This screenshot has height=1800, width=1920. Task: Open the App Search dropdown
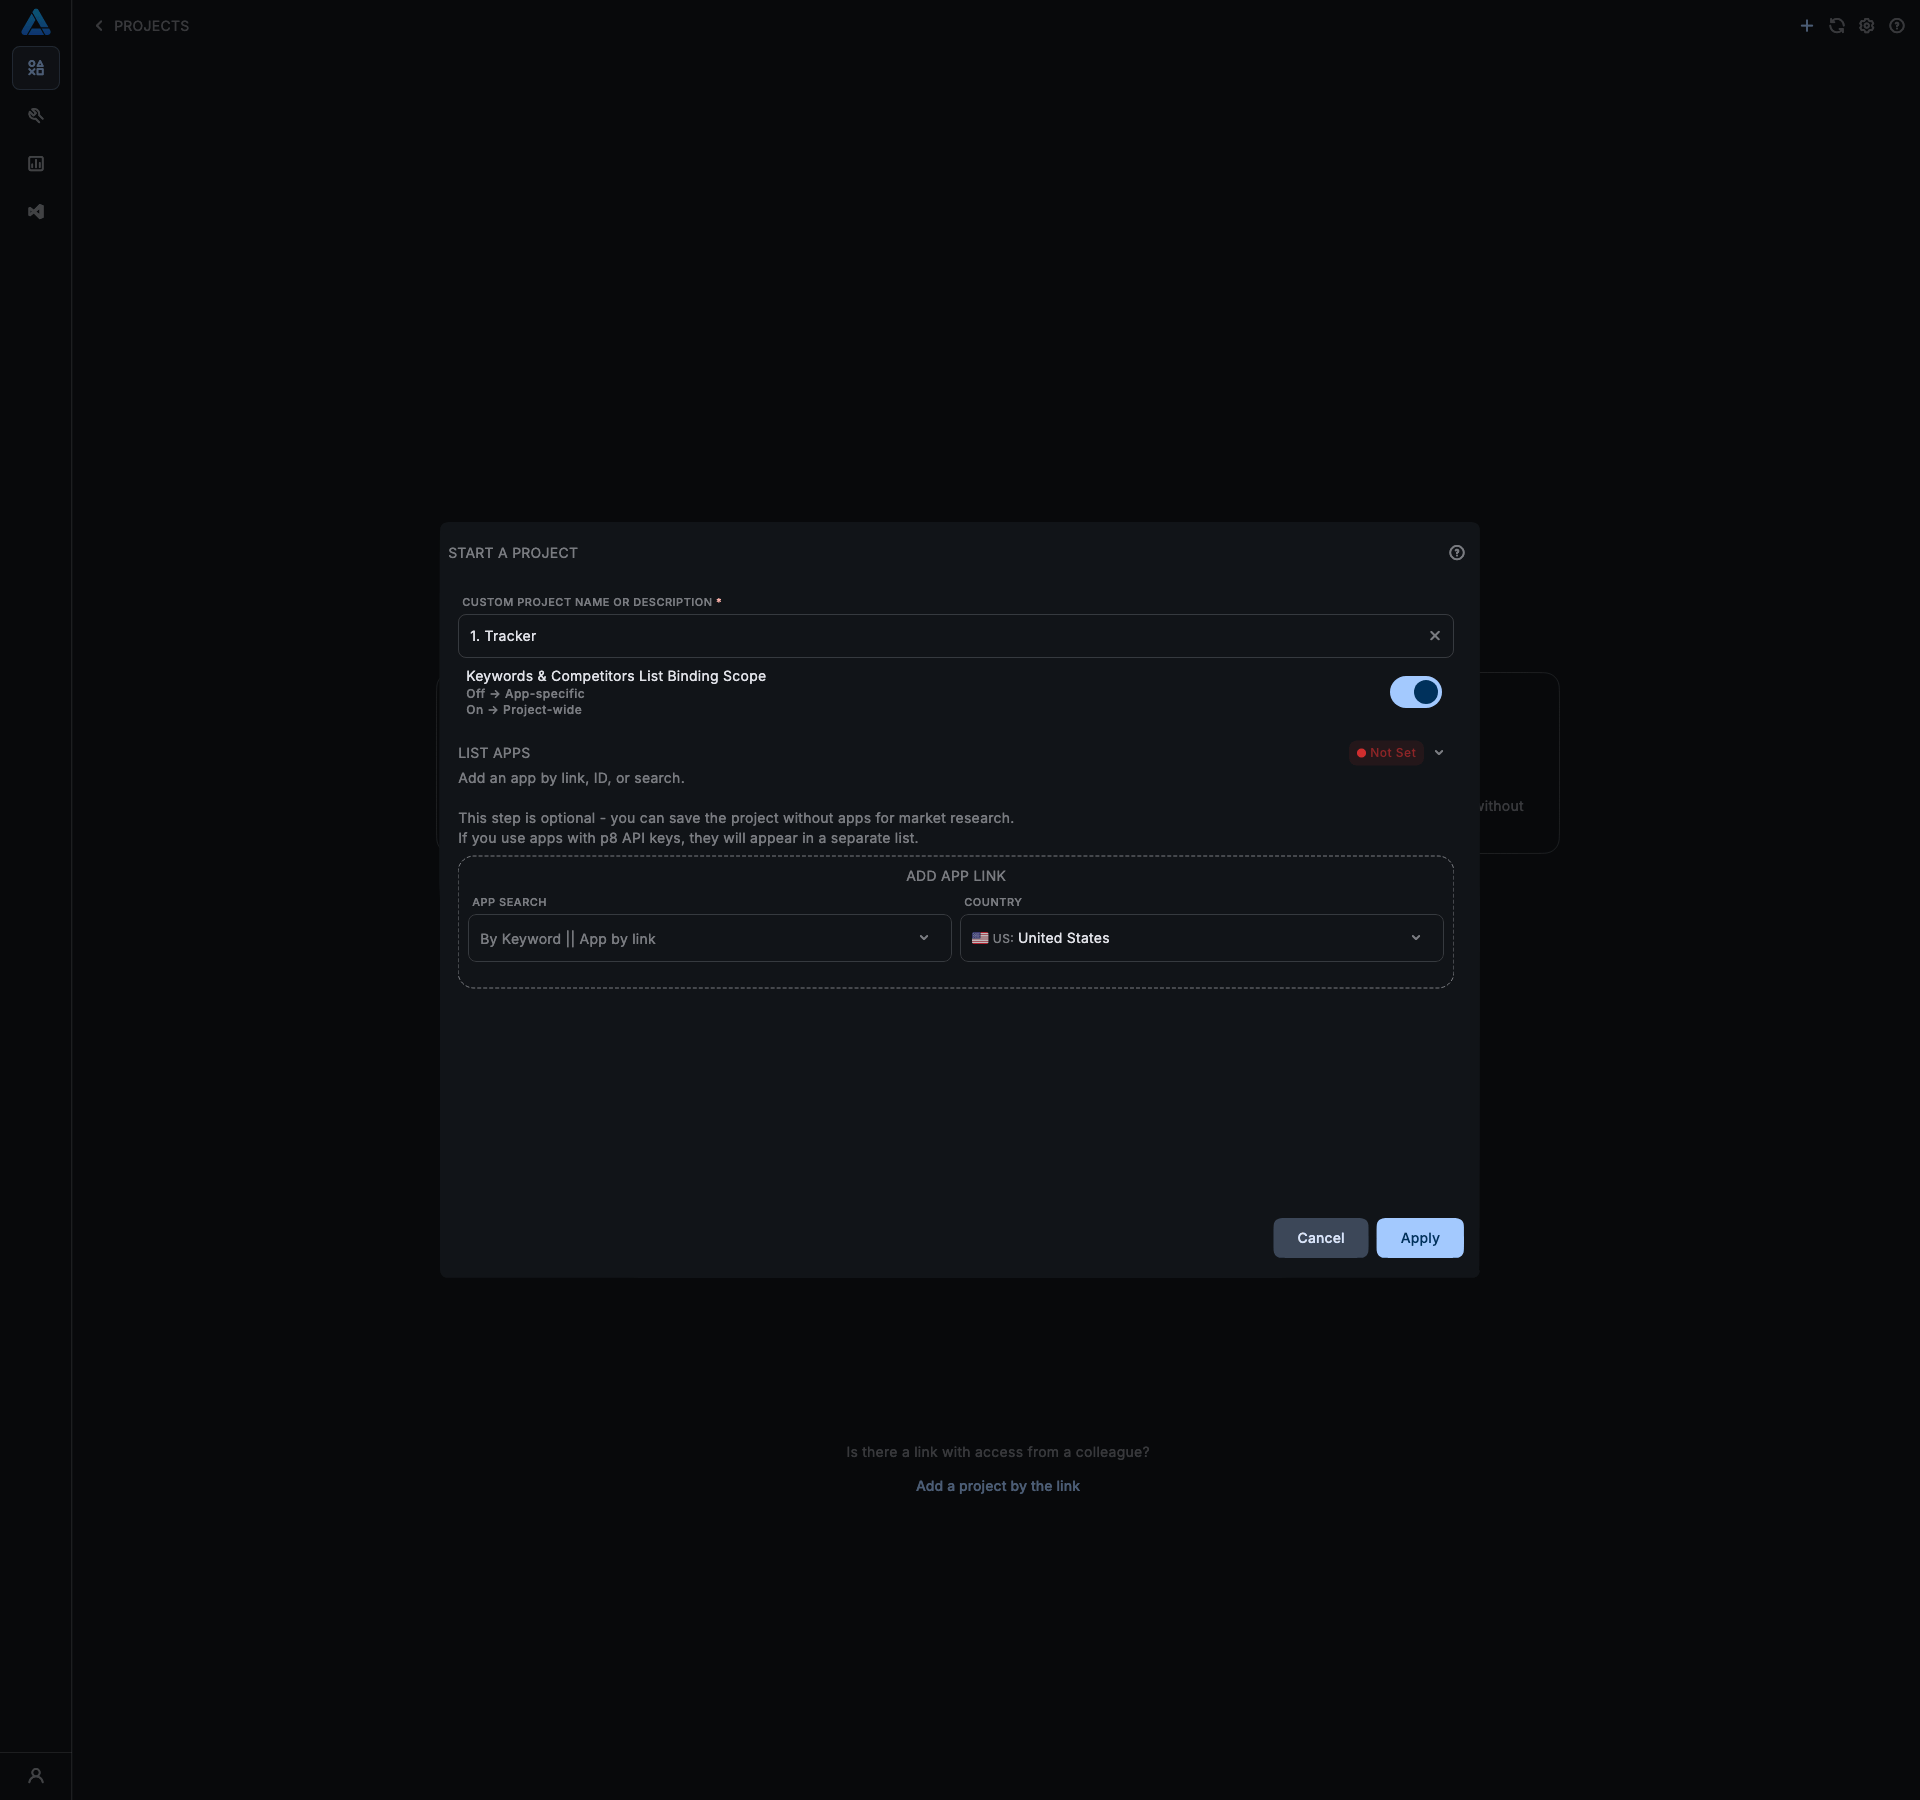pos(709,938)
